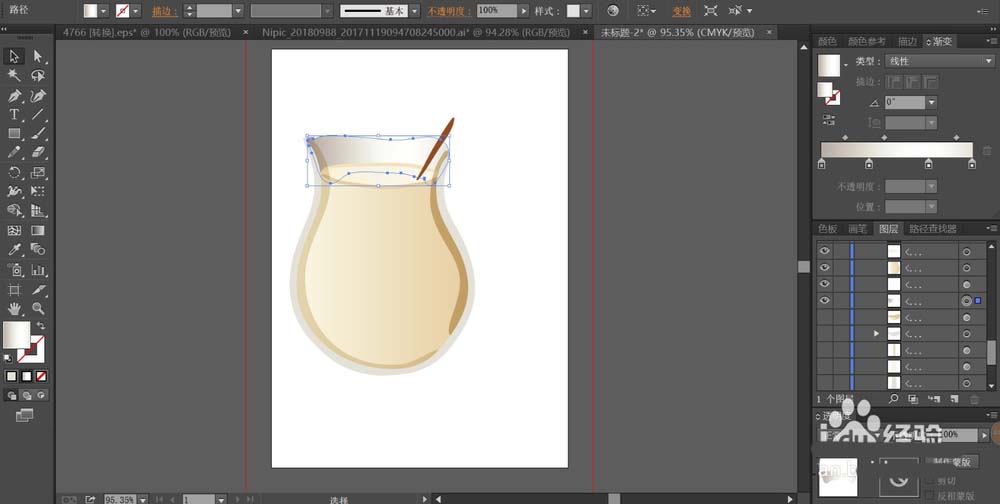Click the gradient slider bar
The width and height of the screenshot is (1000, 504).
pos(897,150)
